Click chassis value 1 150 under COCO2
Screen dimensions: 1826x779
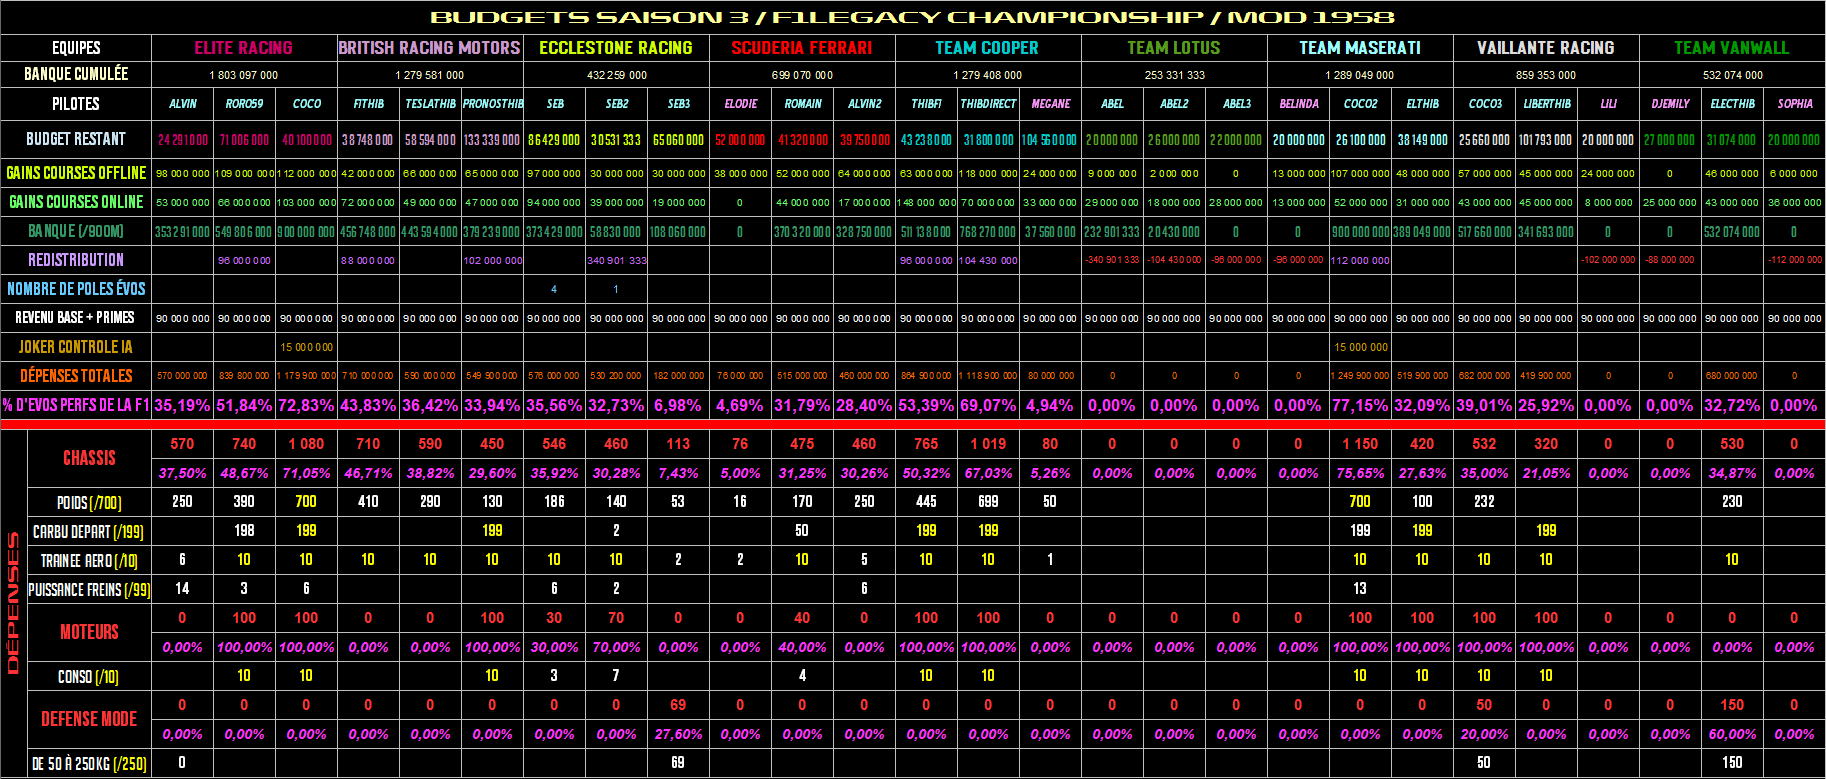tap(1360, 444)
